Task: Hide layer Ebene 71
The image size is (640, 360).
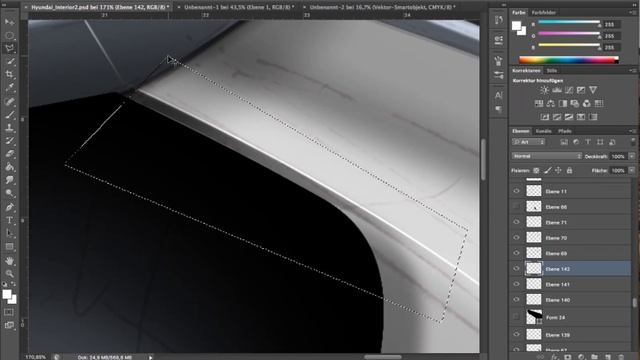Action: tap(516, 222)
